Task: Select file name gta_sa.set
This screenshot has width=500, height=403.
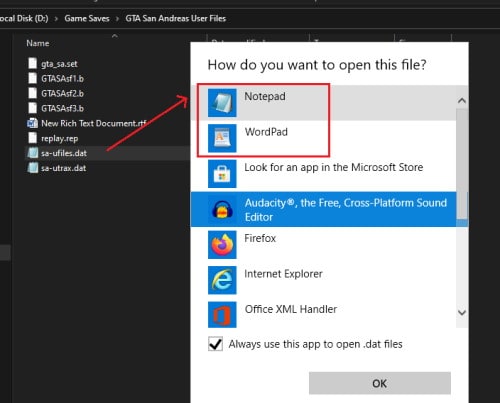Action: [x=59, y=64]
